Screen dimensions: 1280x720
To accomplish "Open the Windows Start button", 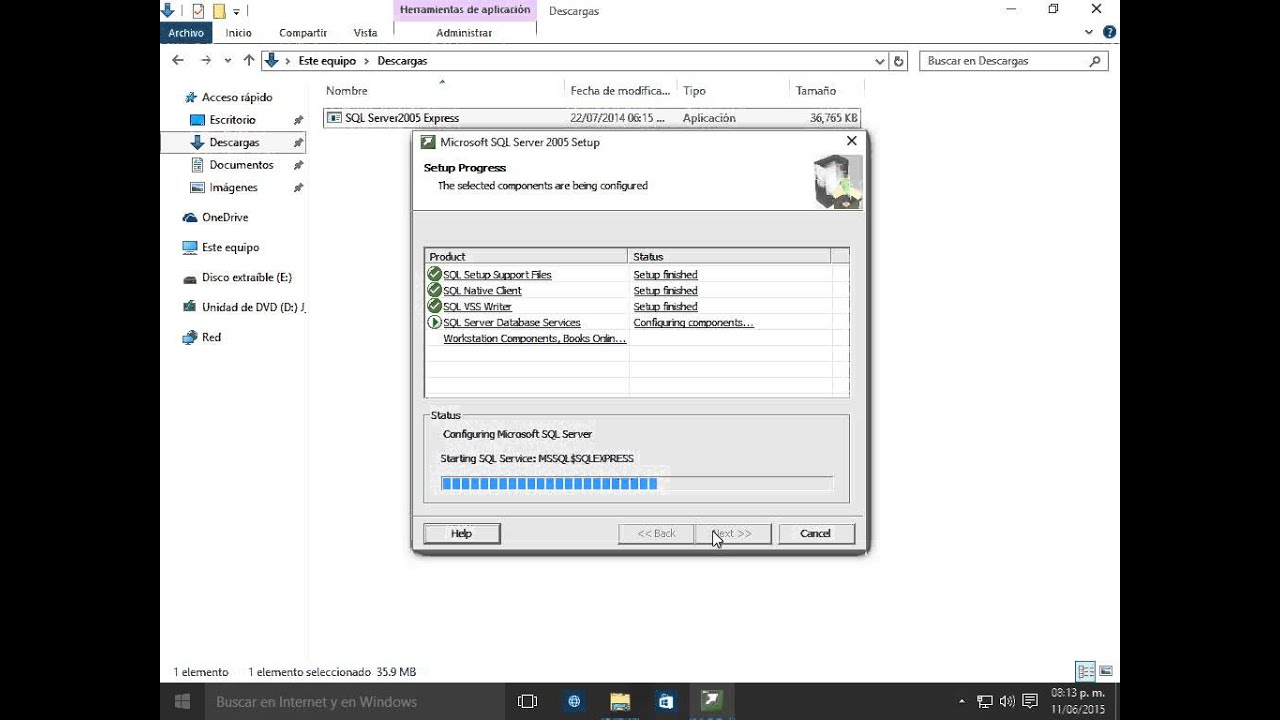I will click(183, 702).
